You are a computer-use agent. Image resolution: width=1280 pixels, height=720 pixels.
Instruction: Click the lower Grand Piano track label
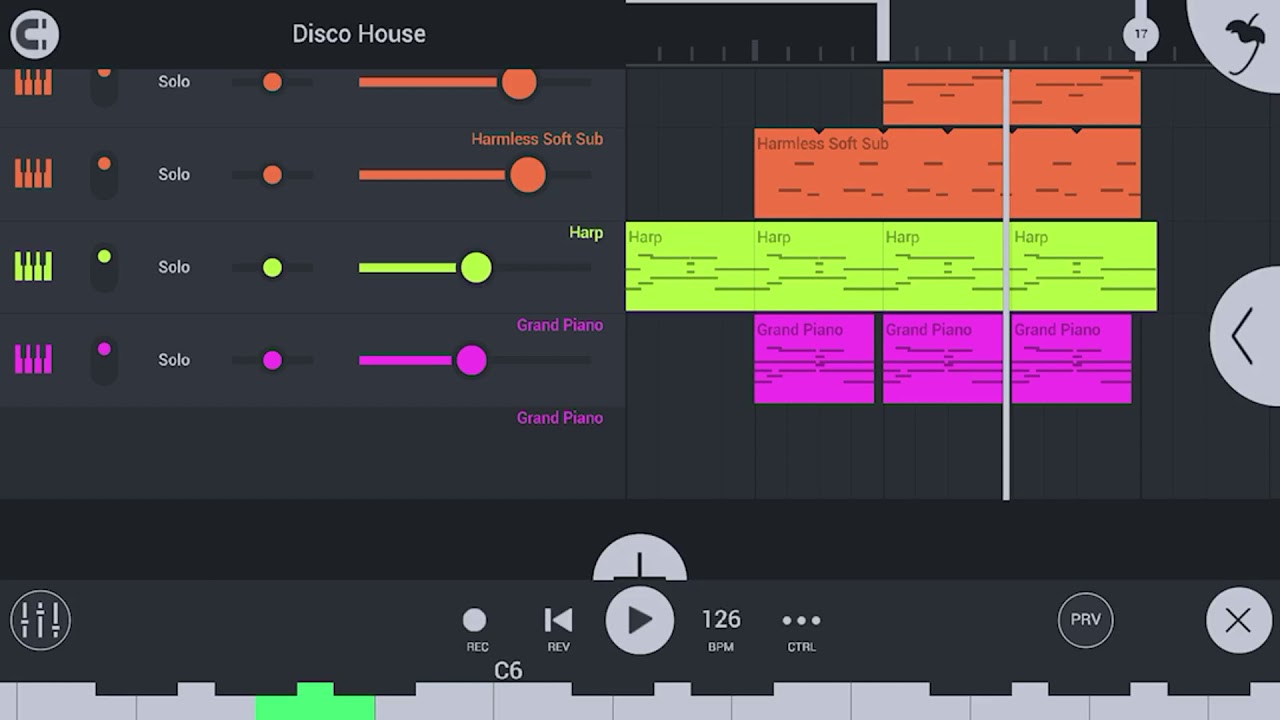point(560,418)
